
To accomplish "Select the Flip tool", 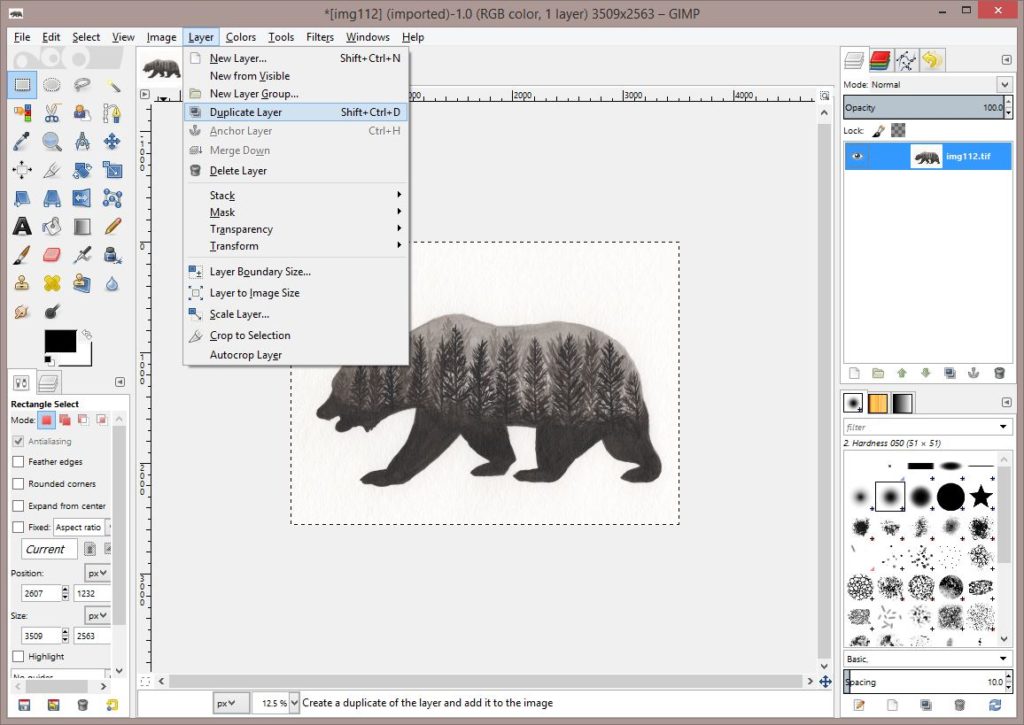I will tap(82, 198).
